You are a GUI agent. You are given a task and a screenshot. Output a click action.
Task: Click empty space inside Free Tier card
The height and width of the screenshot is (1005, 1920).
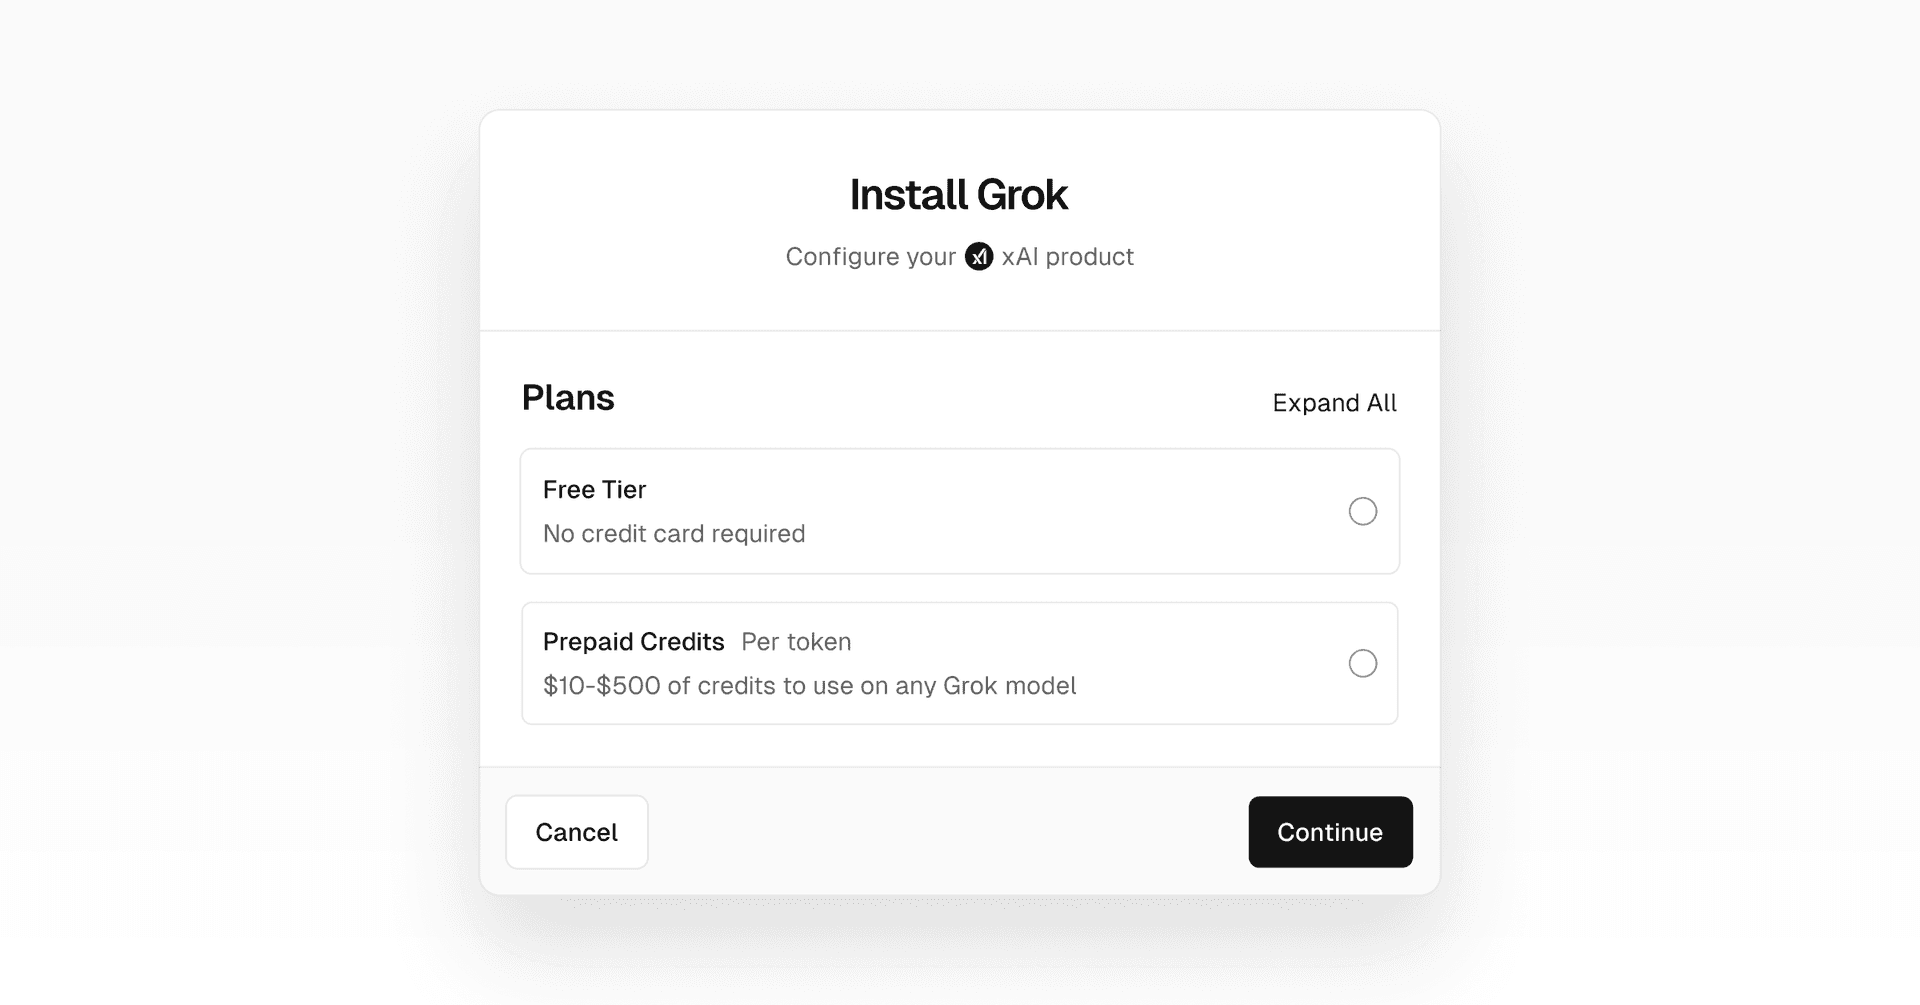point(1050,511)
